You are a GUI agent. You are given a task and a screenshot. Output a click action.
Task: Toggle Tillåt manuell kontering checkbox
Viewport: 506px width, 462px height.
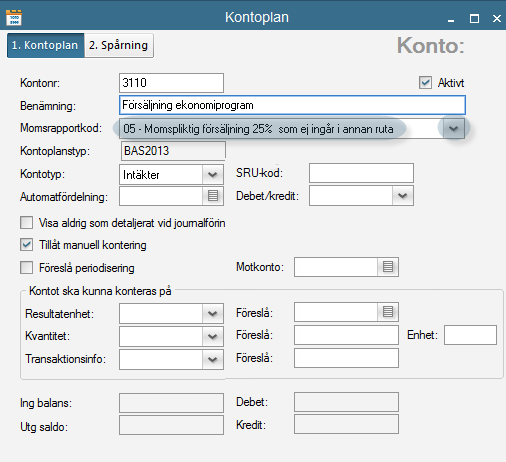coord(26,245)
